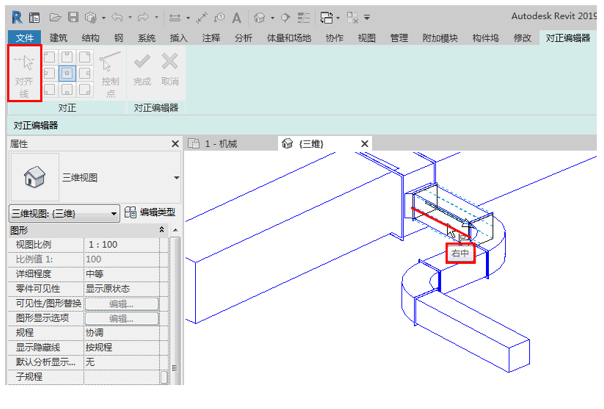Select the text tool A icon
Image resolution: width=604 pixels, height=409 pixels.
[x=237, y=18]
